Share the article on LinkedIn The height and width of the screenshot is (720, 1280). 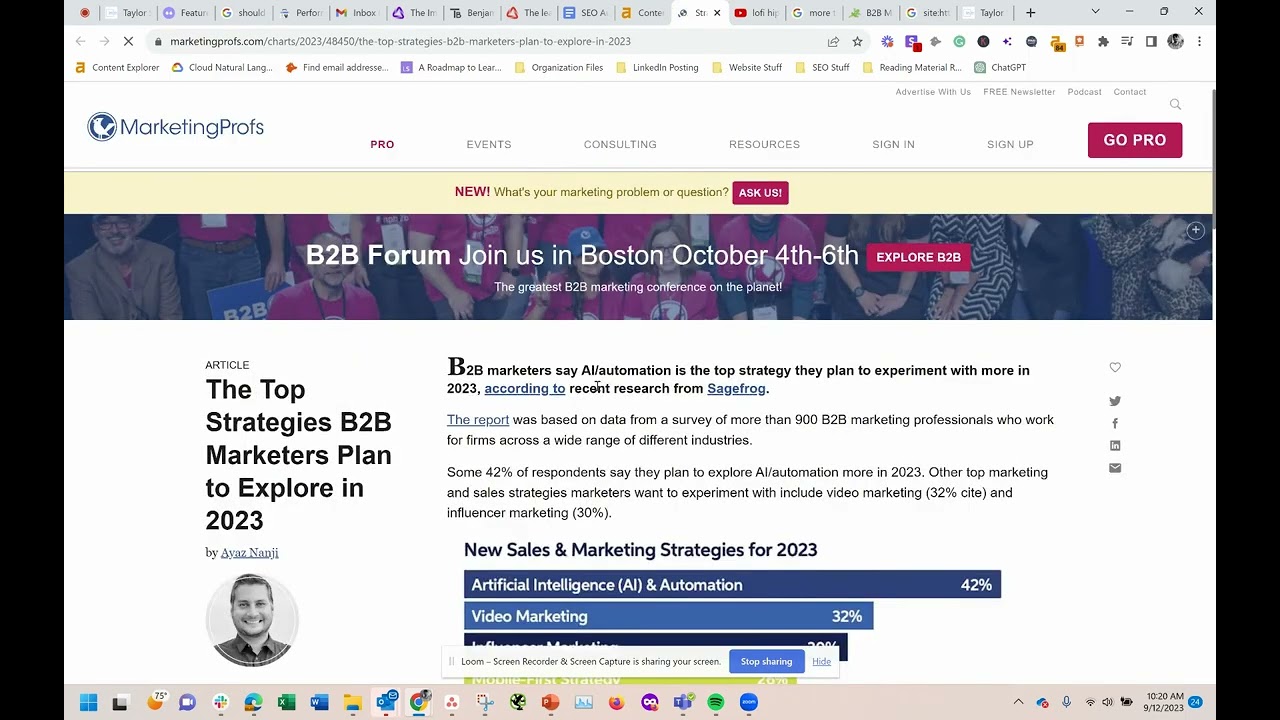coord(1115,446)
